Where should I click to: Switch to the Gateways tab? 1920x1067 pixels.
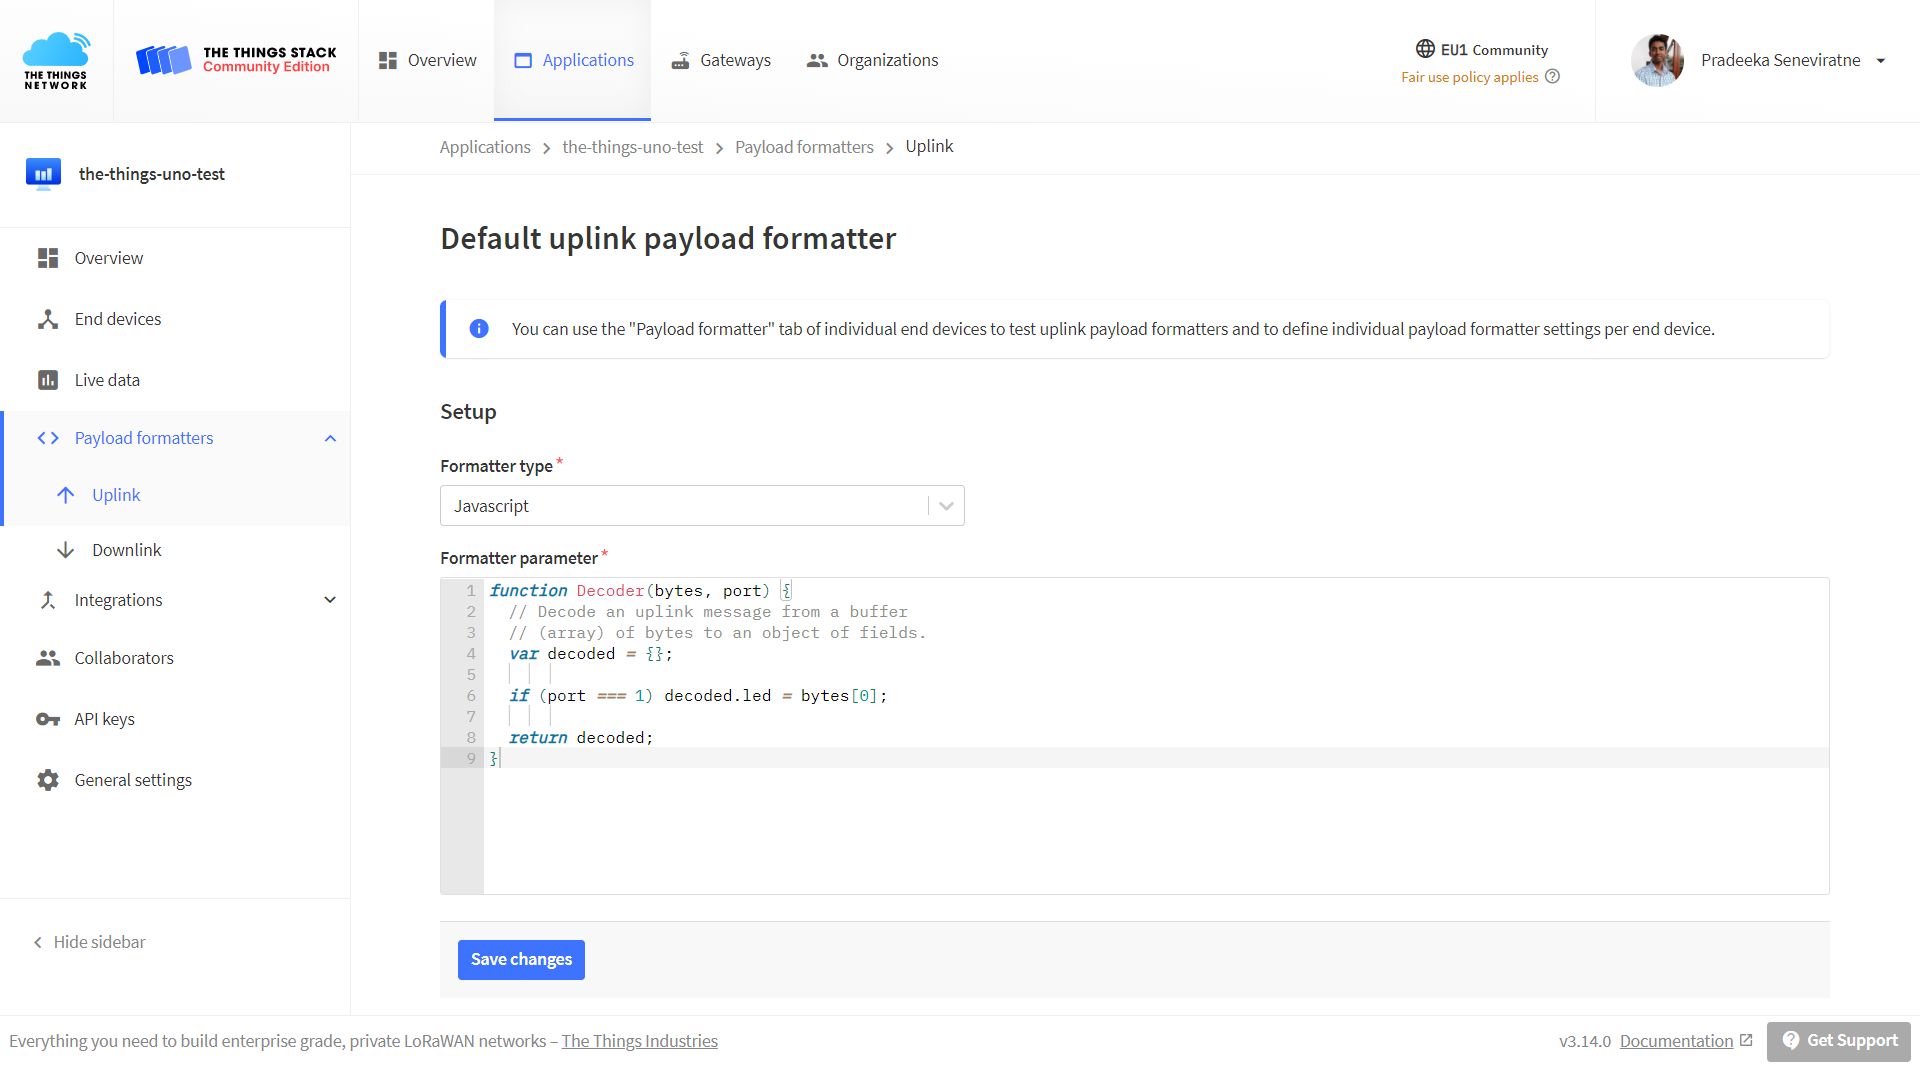tap(720, 60)
